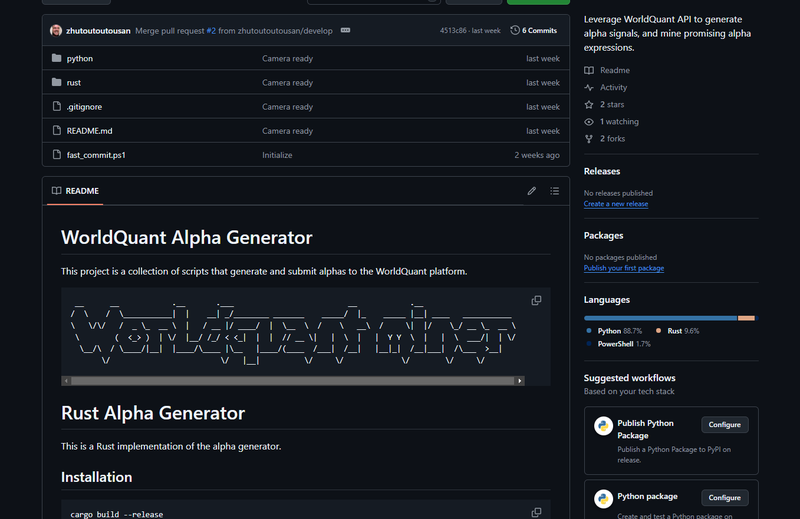The height and width of the screenshot is (519, 800).
Task: Open the README.md file
Action: pos(89,131)
